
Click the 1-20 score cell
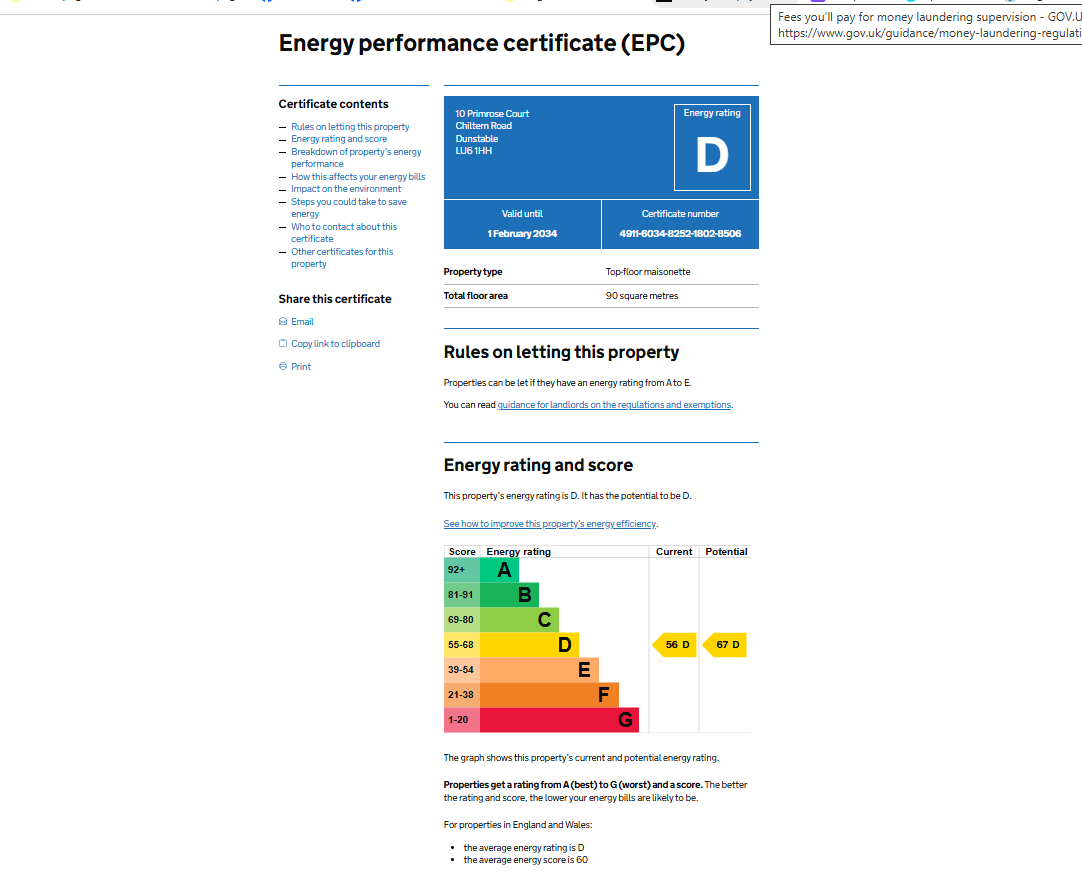(x=462, y=720)
